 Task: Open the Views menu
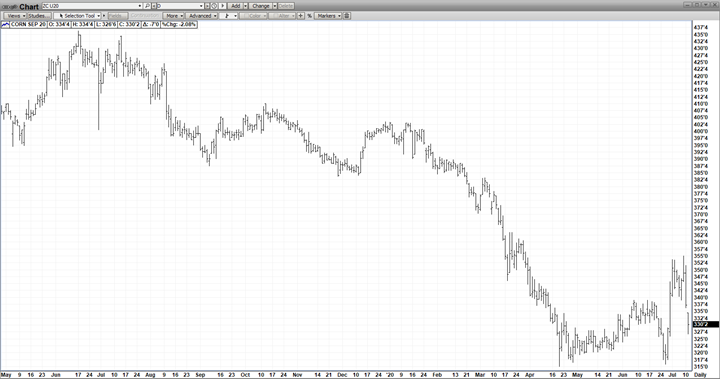pyautogui.click(x=15, y=16)
